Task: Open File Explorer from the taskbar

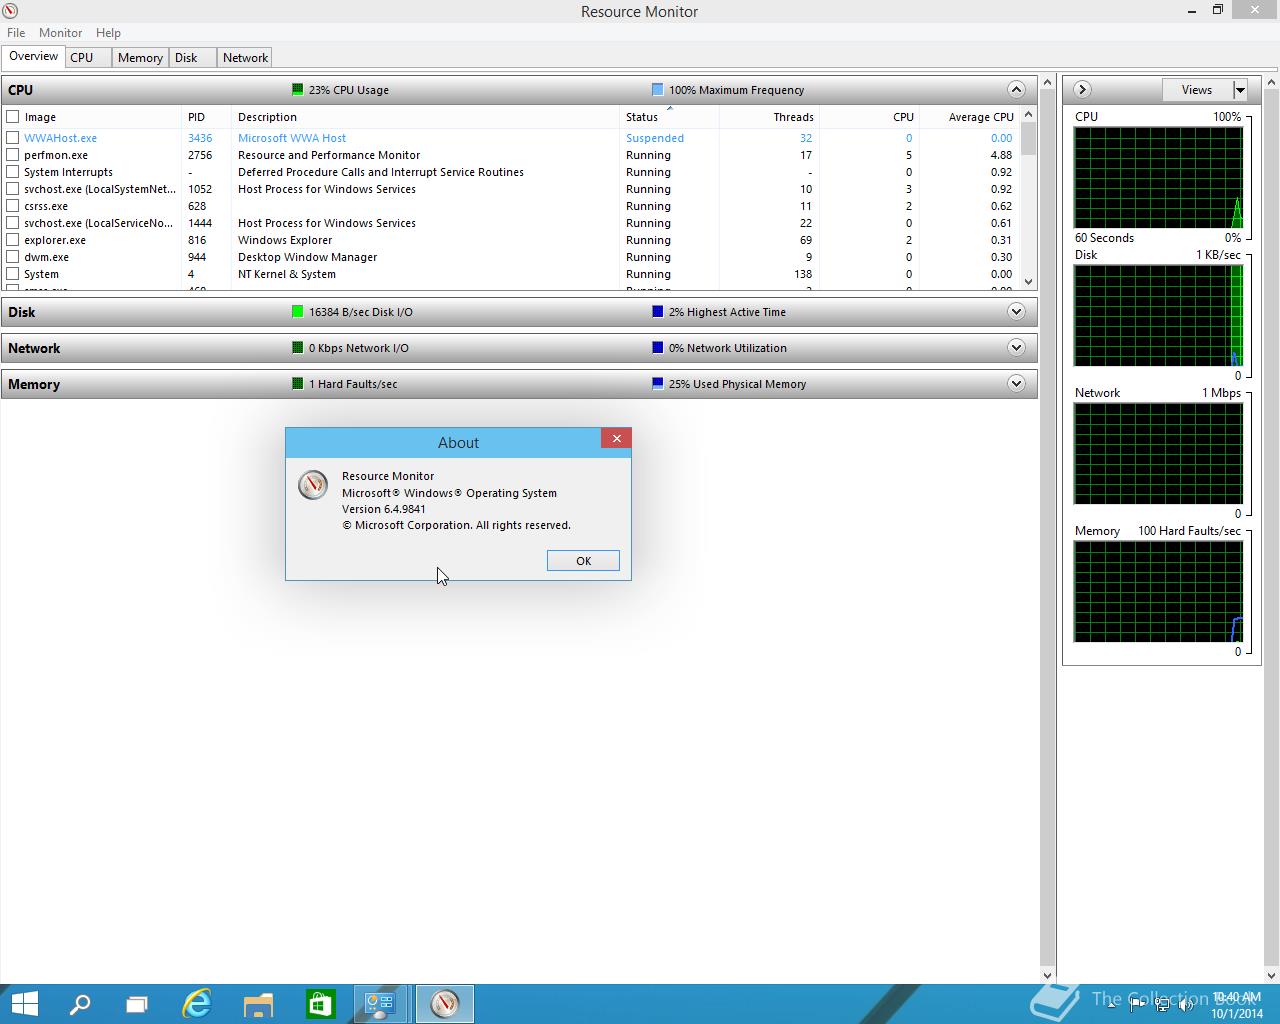Action: (258, 1004)
